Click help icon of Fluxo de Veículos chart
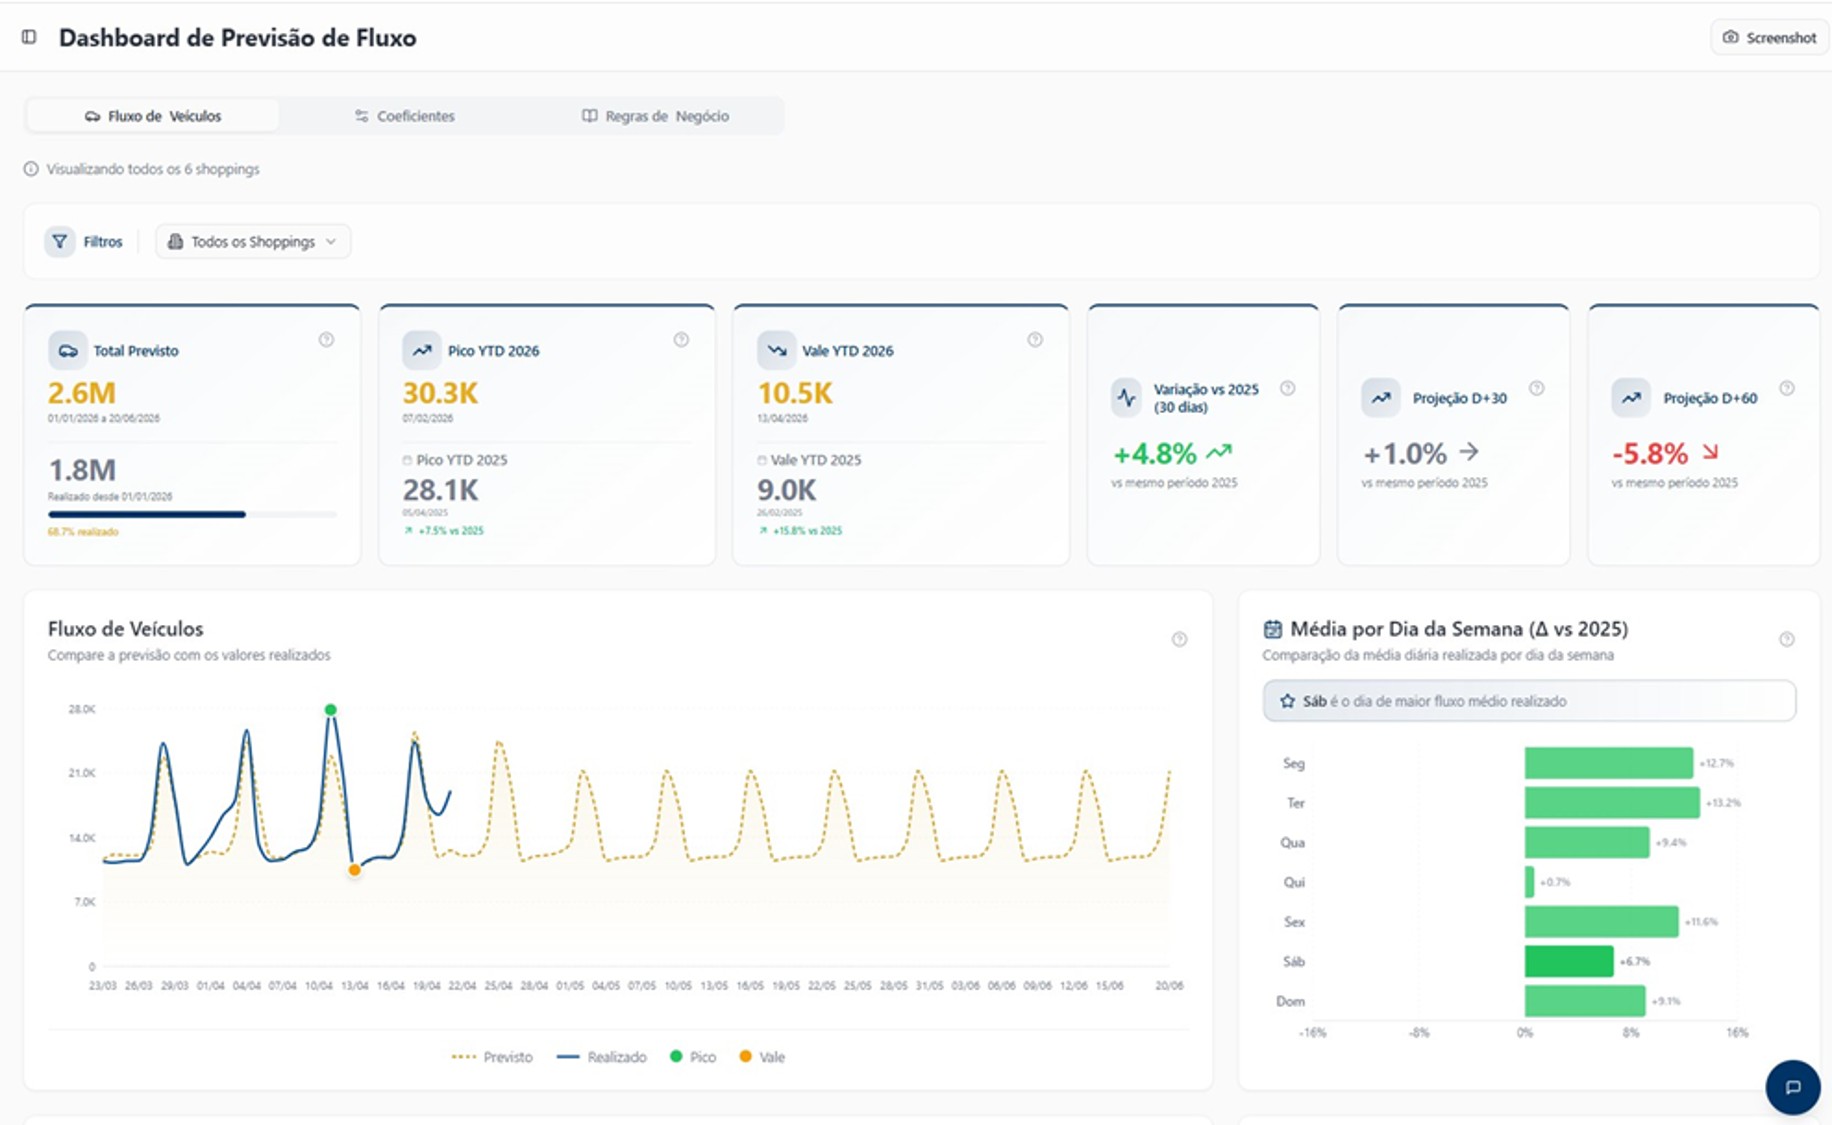The height and width of the screenshot is (1125, 1832). coord(1180,639)
